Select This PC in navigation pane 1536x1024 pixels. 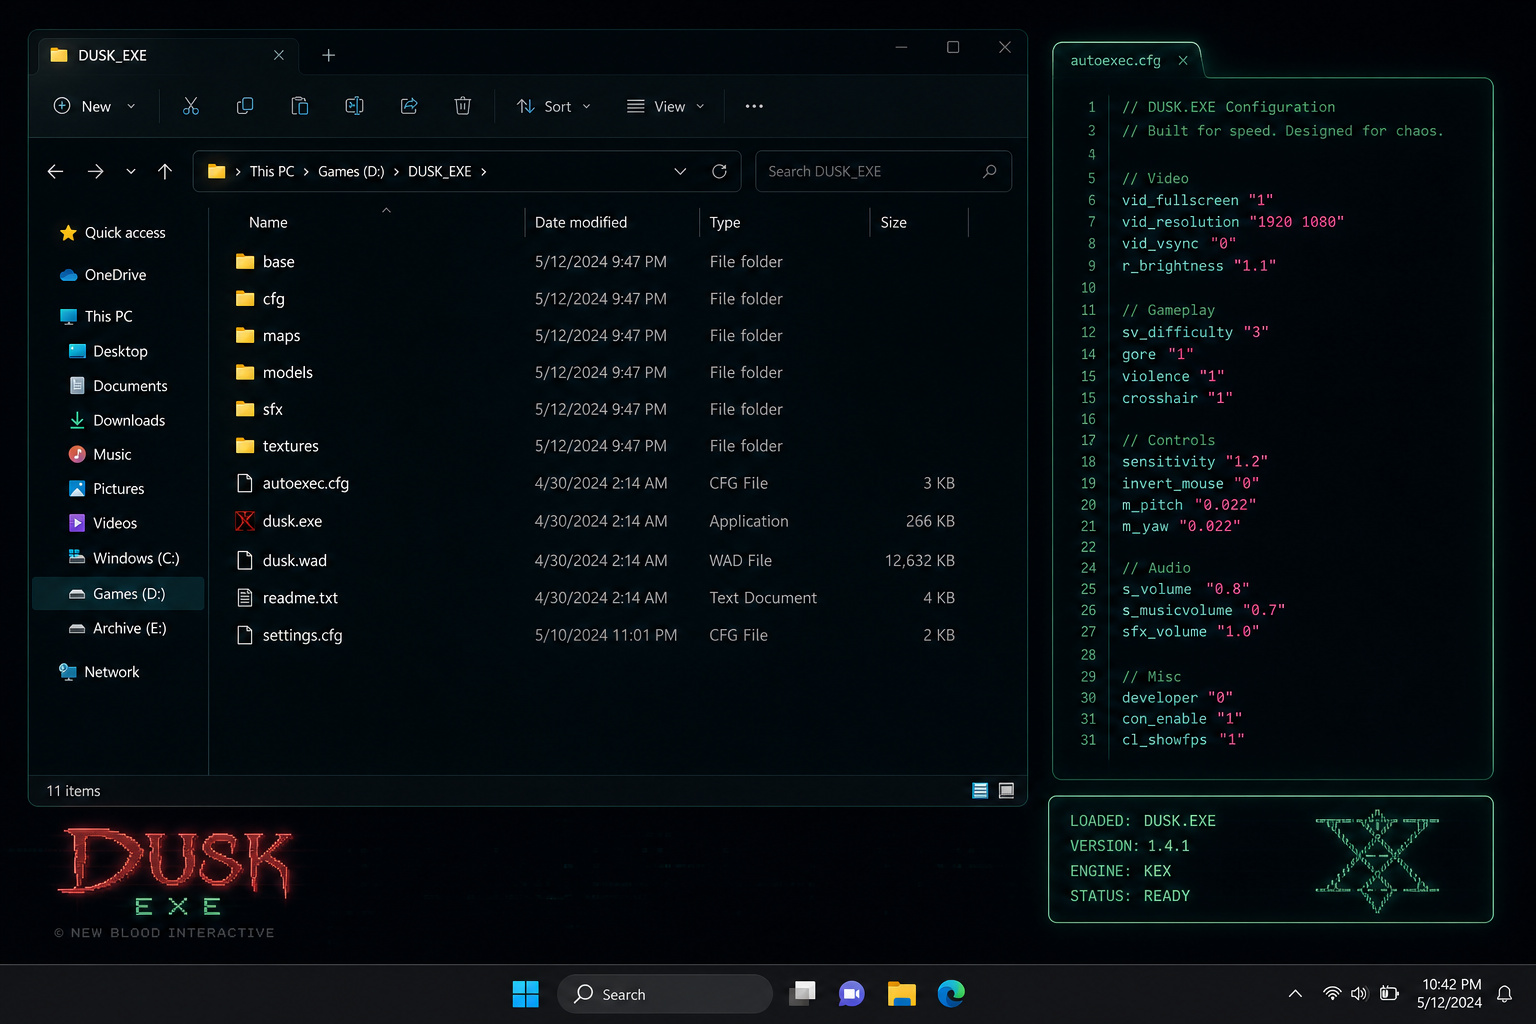pyautogui.click(x=97, y=316)
